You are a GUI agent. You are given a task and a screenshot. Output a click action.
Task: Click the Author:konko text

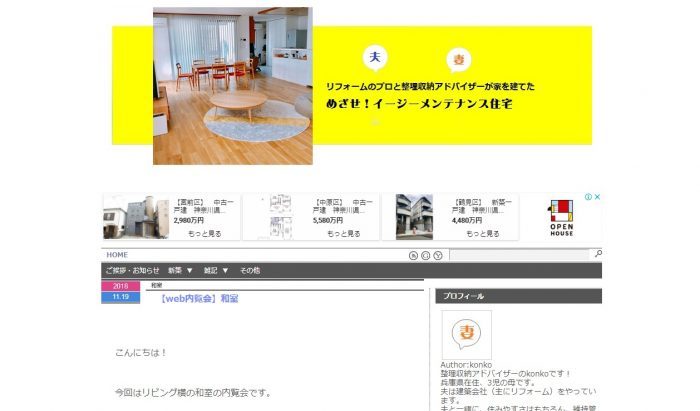(x=466, y=365)
